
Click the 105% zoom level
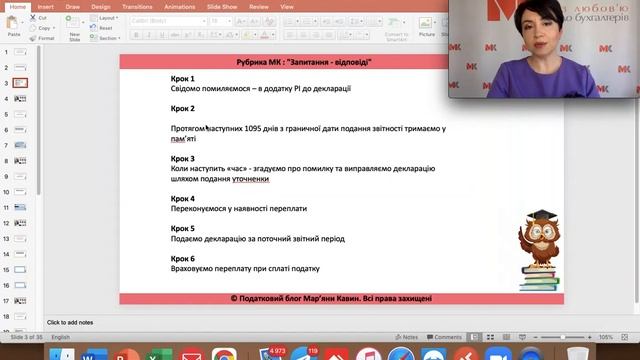(x=606, y=337)
